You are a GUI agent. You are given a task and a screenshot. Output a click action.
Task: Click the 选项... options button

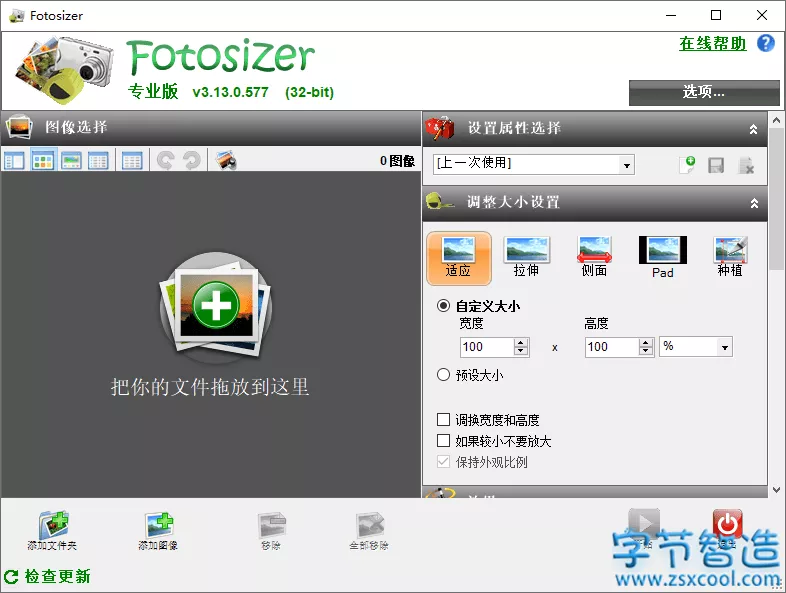click(704, 92)
